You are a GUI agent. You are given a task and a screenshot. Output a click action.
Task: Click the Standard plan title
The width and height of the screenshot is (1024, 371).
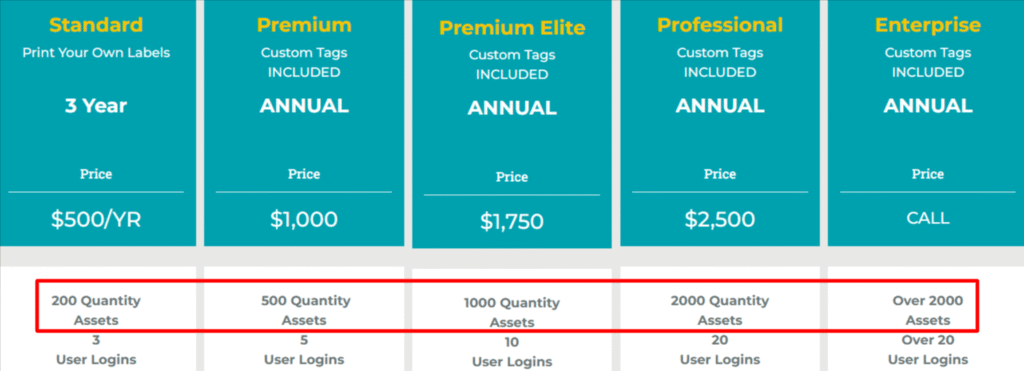(x=96, y=25)
